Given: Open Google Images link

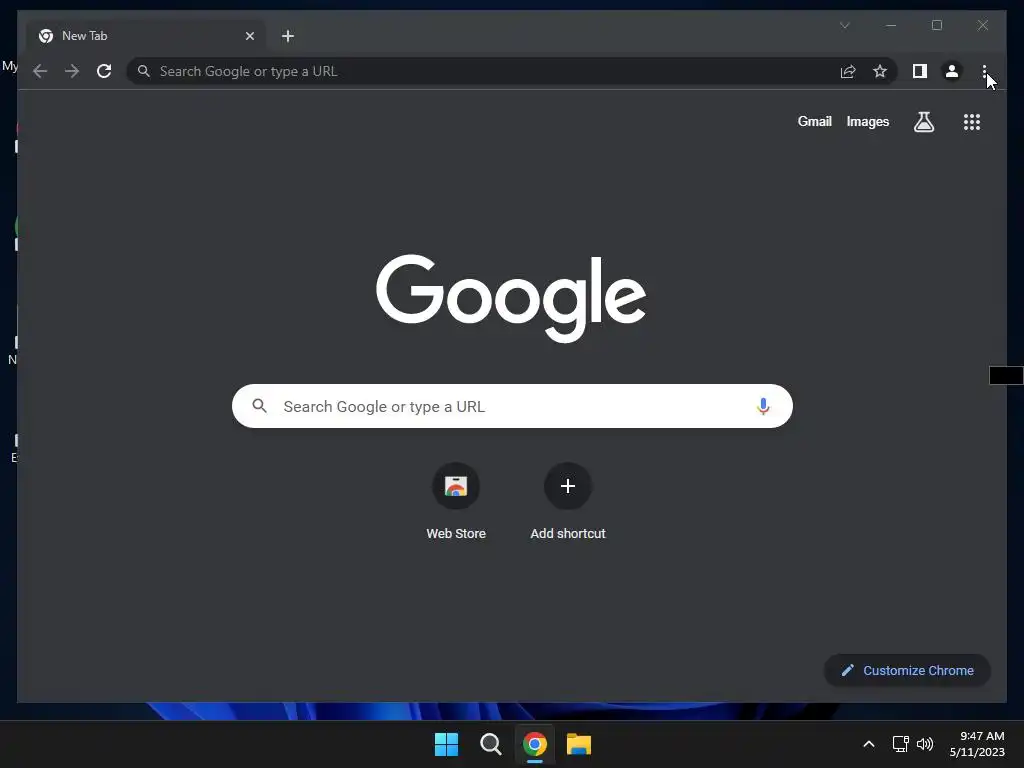Looking at the screenshot, I should click(x=867, y=121).
